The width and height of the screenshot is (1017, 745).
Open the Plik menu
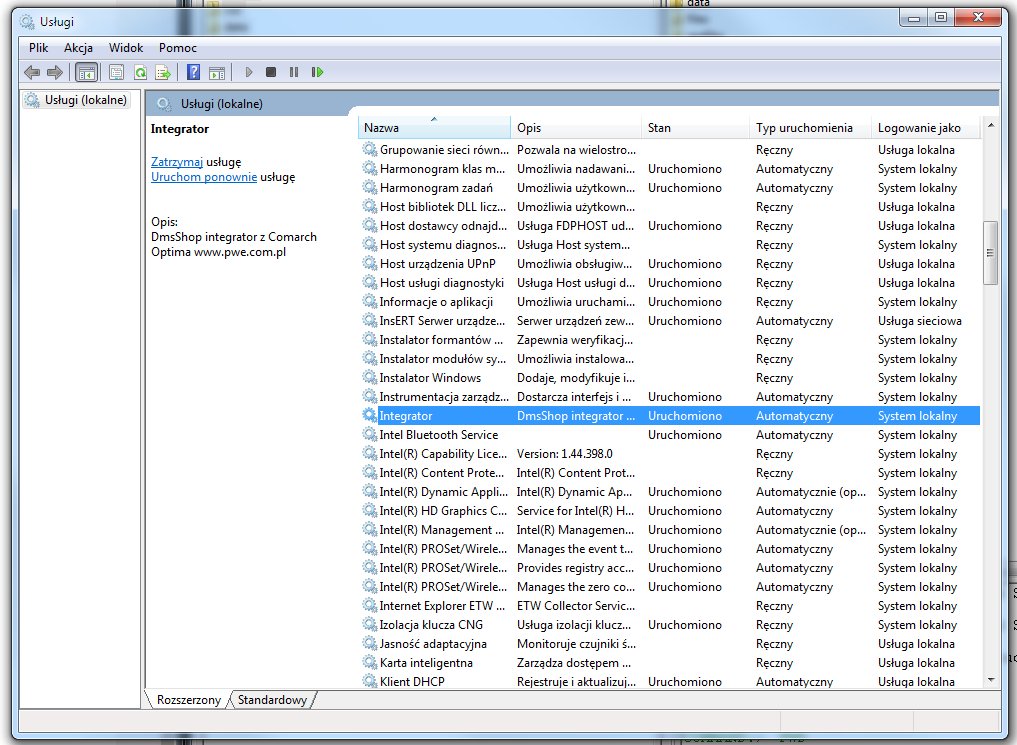click(38, 47)
